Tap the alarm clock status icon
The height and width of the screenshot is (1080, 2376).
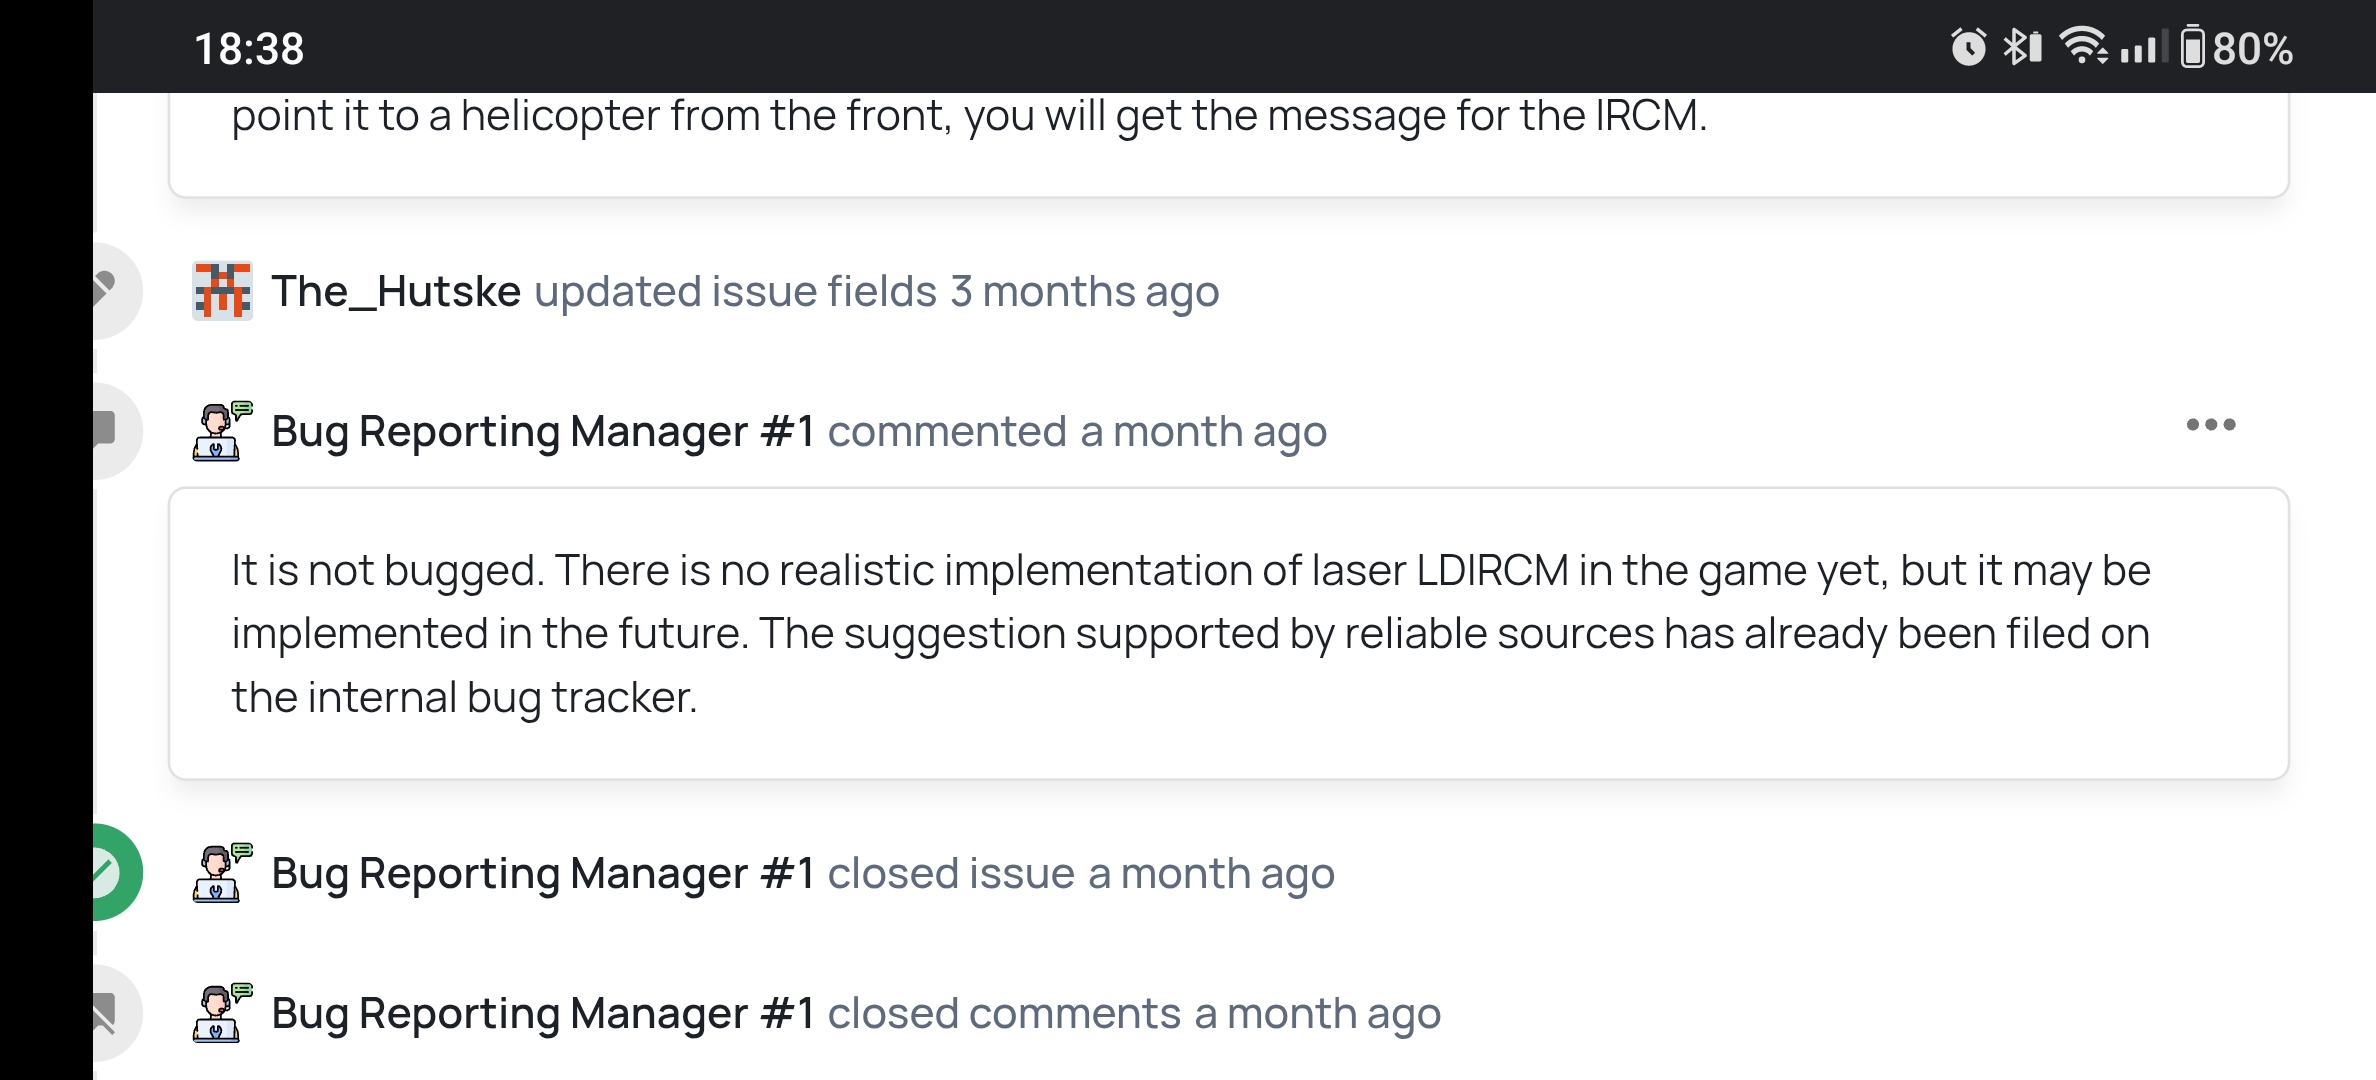click(x=1968, y=47)
